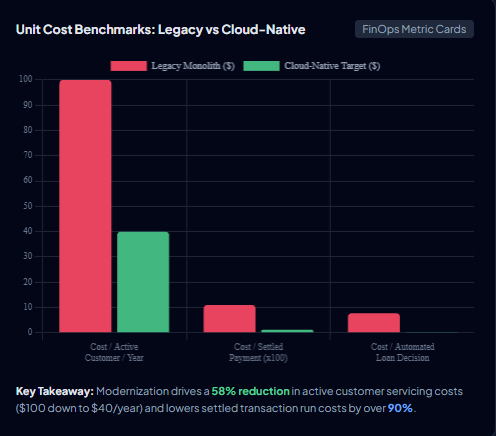Open the FinOps Metric Cards badge
496x436 pixels.
click(x=414, y=29)
